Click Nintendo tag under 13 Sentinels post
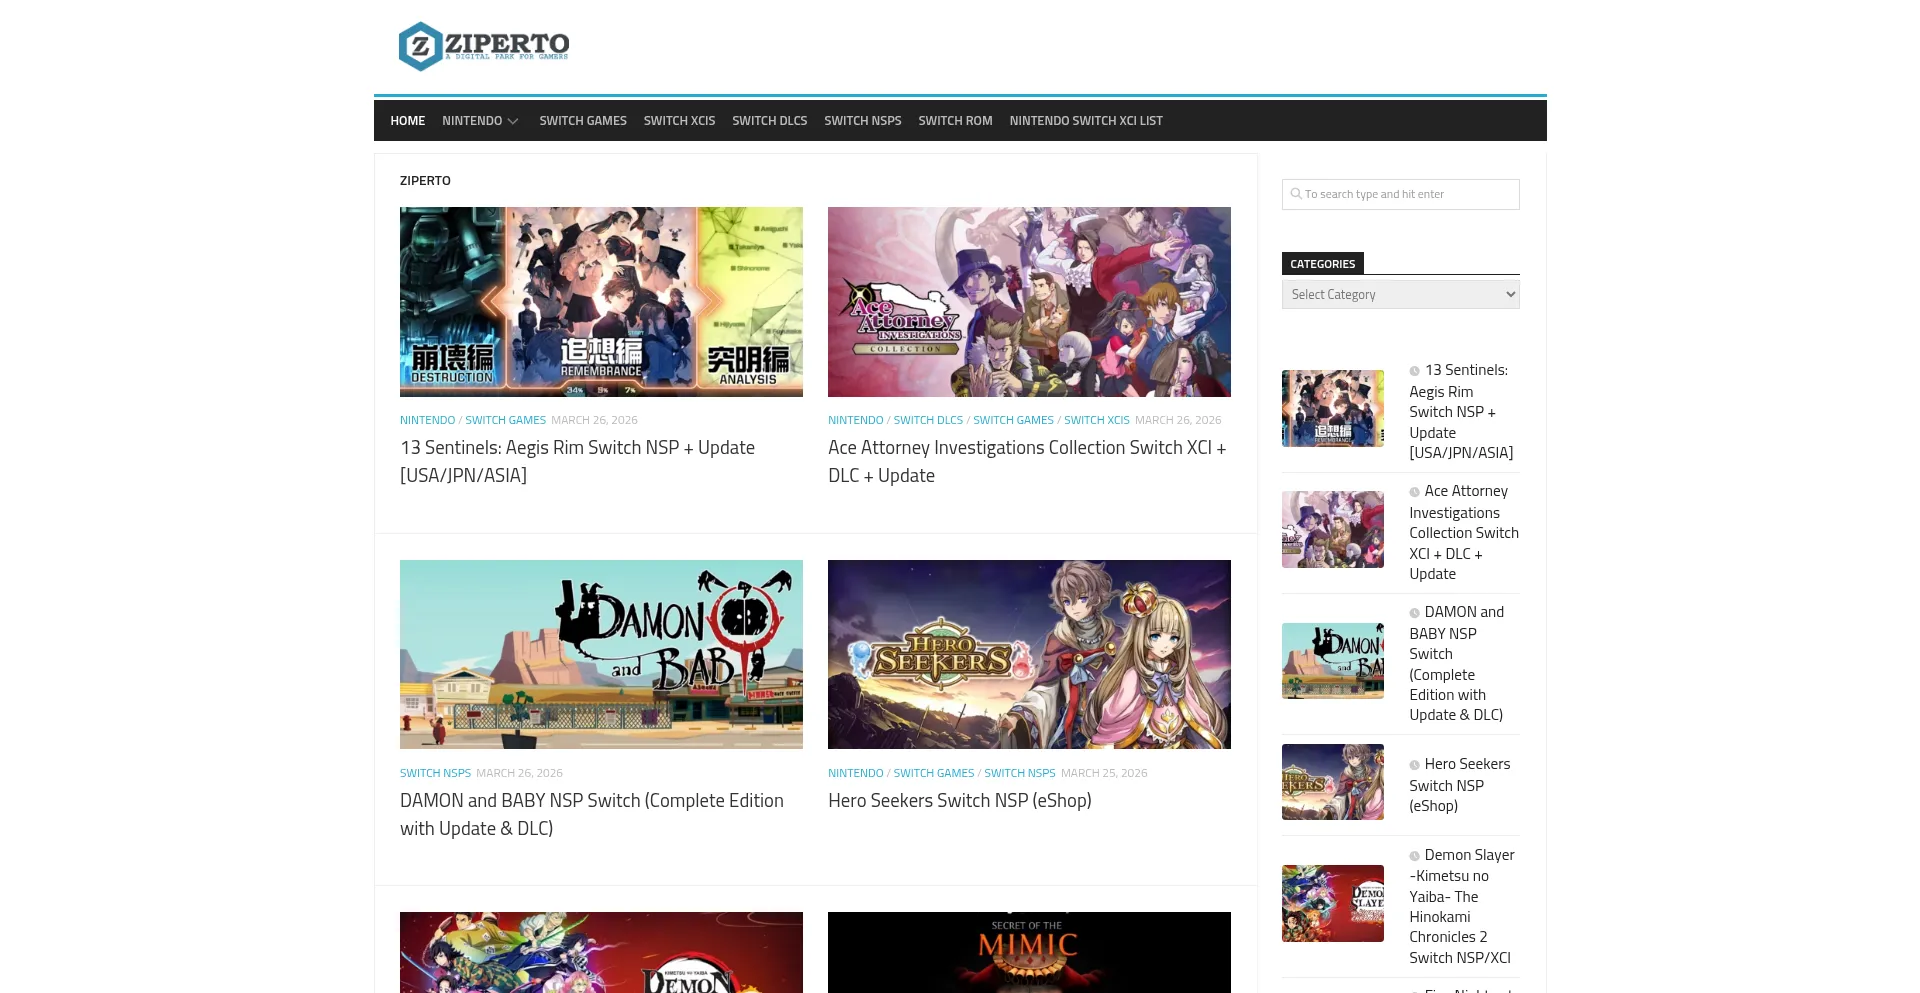 pyautogui.click(x=427, y=420)
